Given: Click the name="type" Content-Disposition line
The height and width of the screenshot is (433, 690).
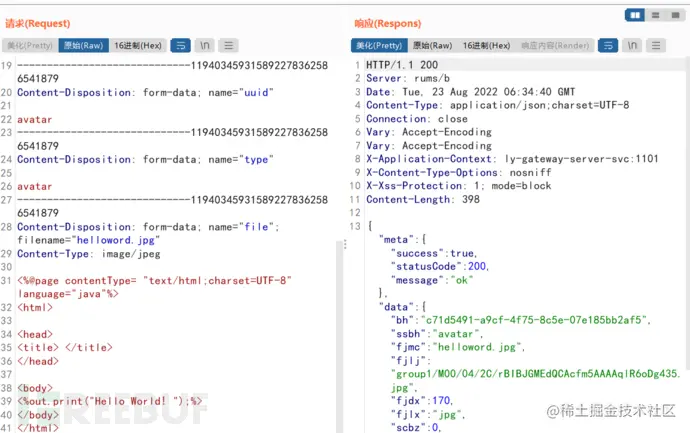Looking at the screenshot, I should pos(145,159).
